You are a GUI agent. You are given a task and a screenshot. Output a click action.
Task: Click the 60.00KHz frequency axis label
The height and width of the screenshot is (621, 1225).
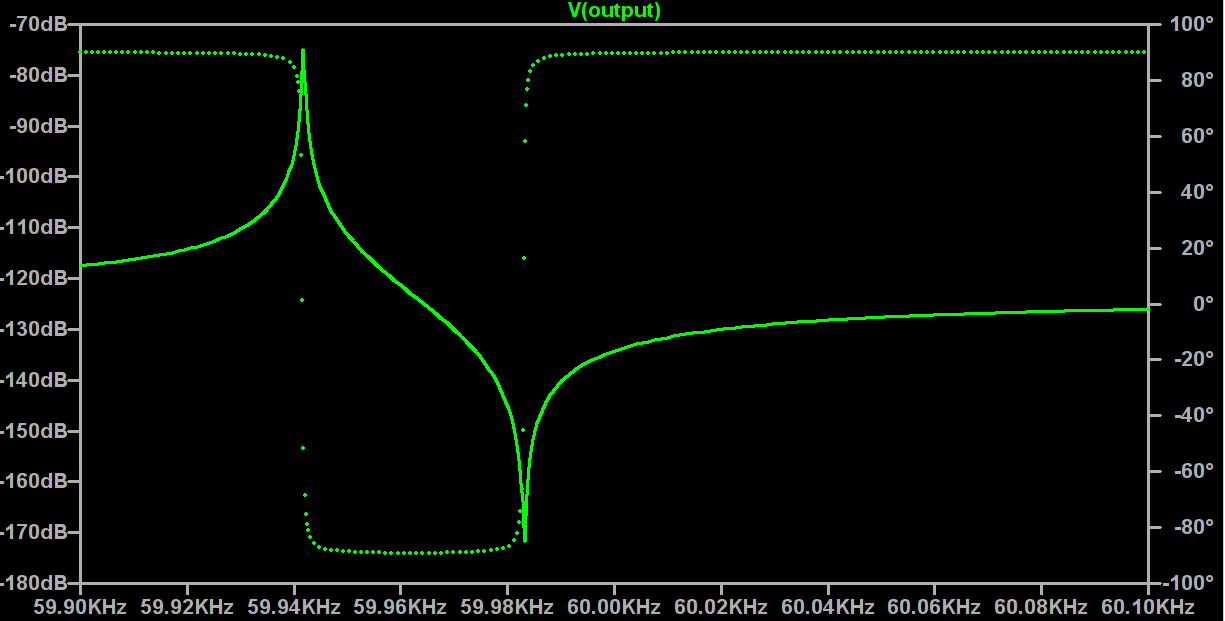point(614,607)
